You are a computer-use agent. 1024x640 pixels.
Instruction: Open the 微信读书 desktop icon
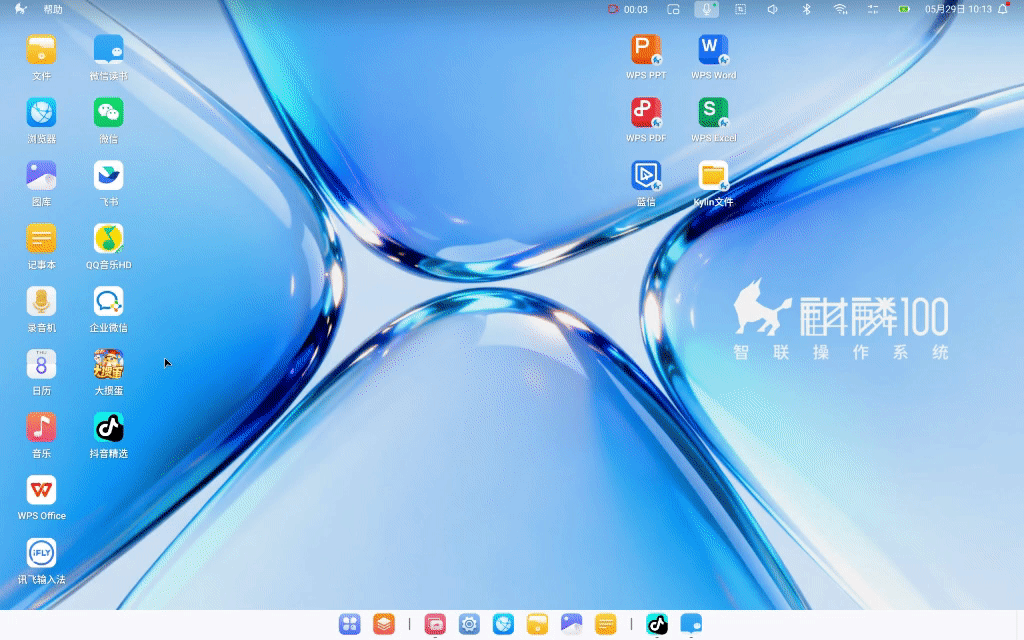pyautogui.click(x=108, y=50)
